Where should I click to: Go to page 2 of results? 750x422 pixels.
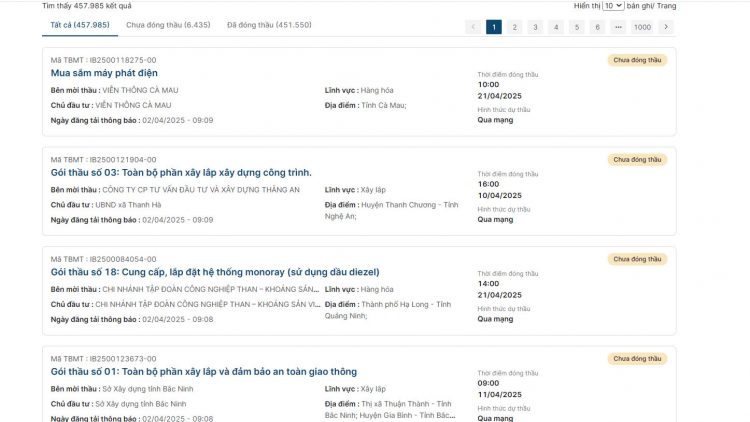514,27
